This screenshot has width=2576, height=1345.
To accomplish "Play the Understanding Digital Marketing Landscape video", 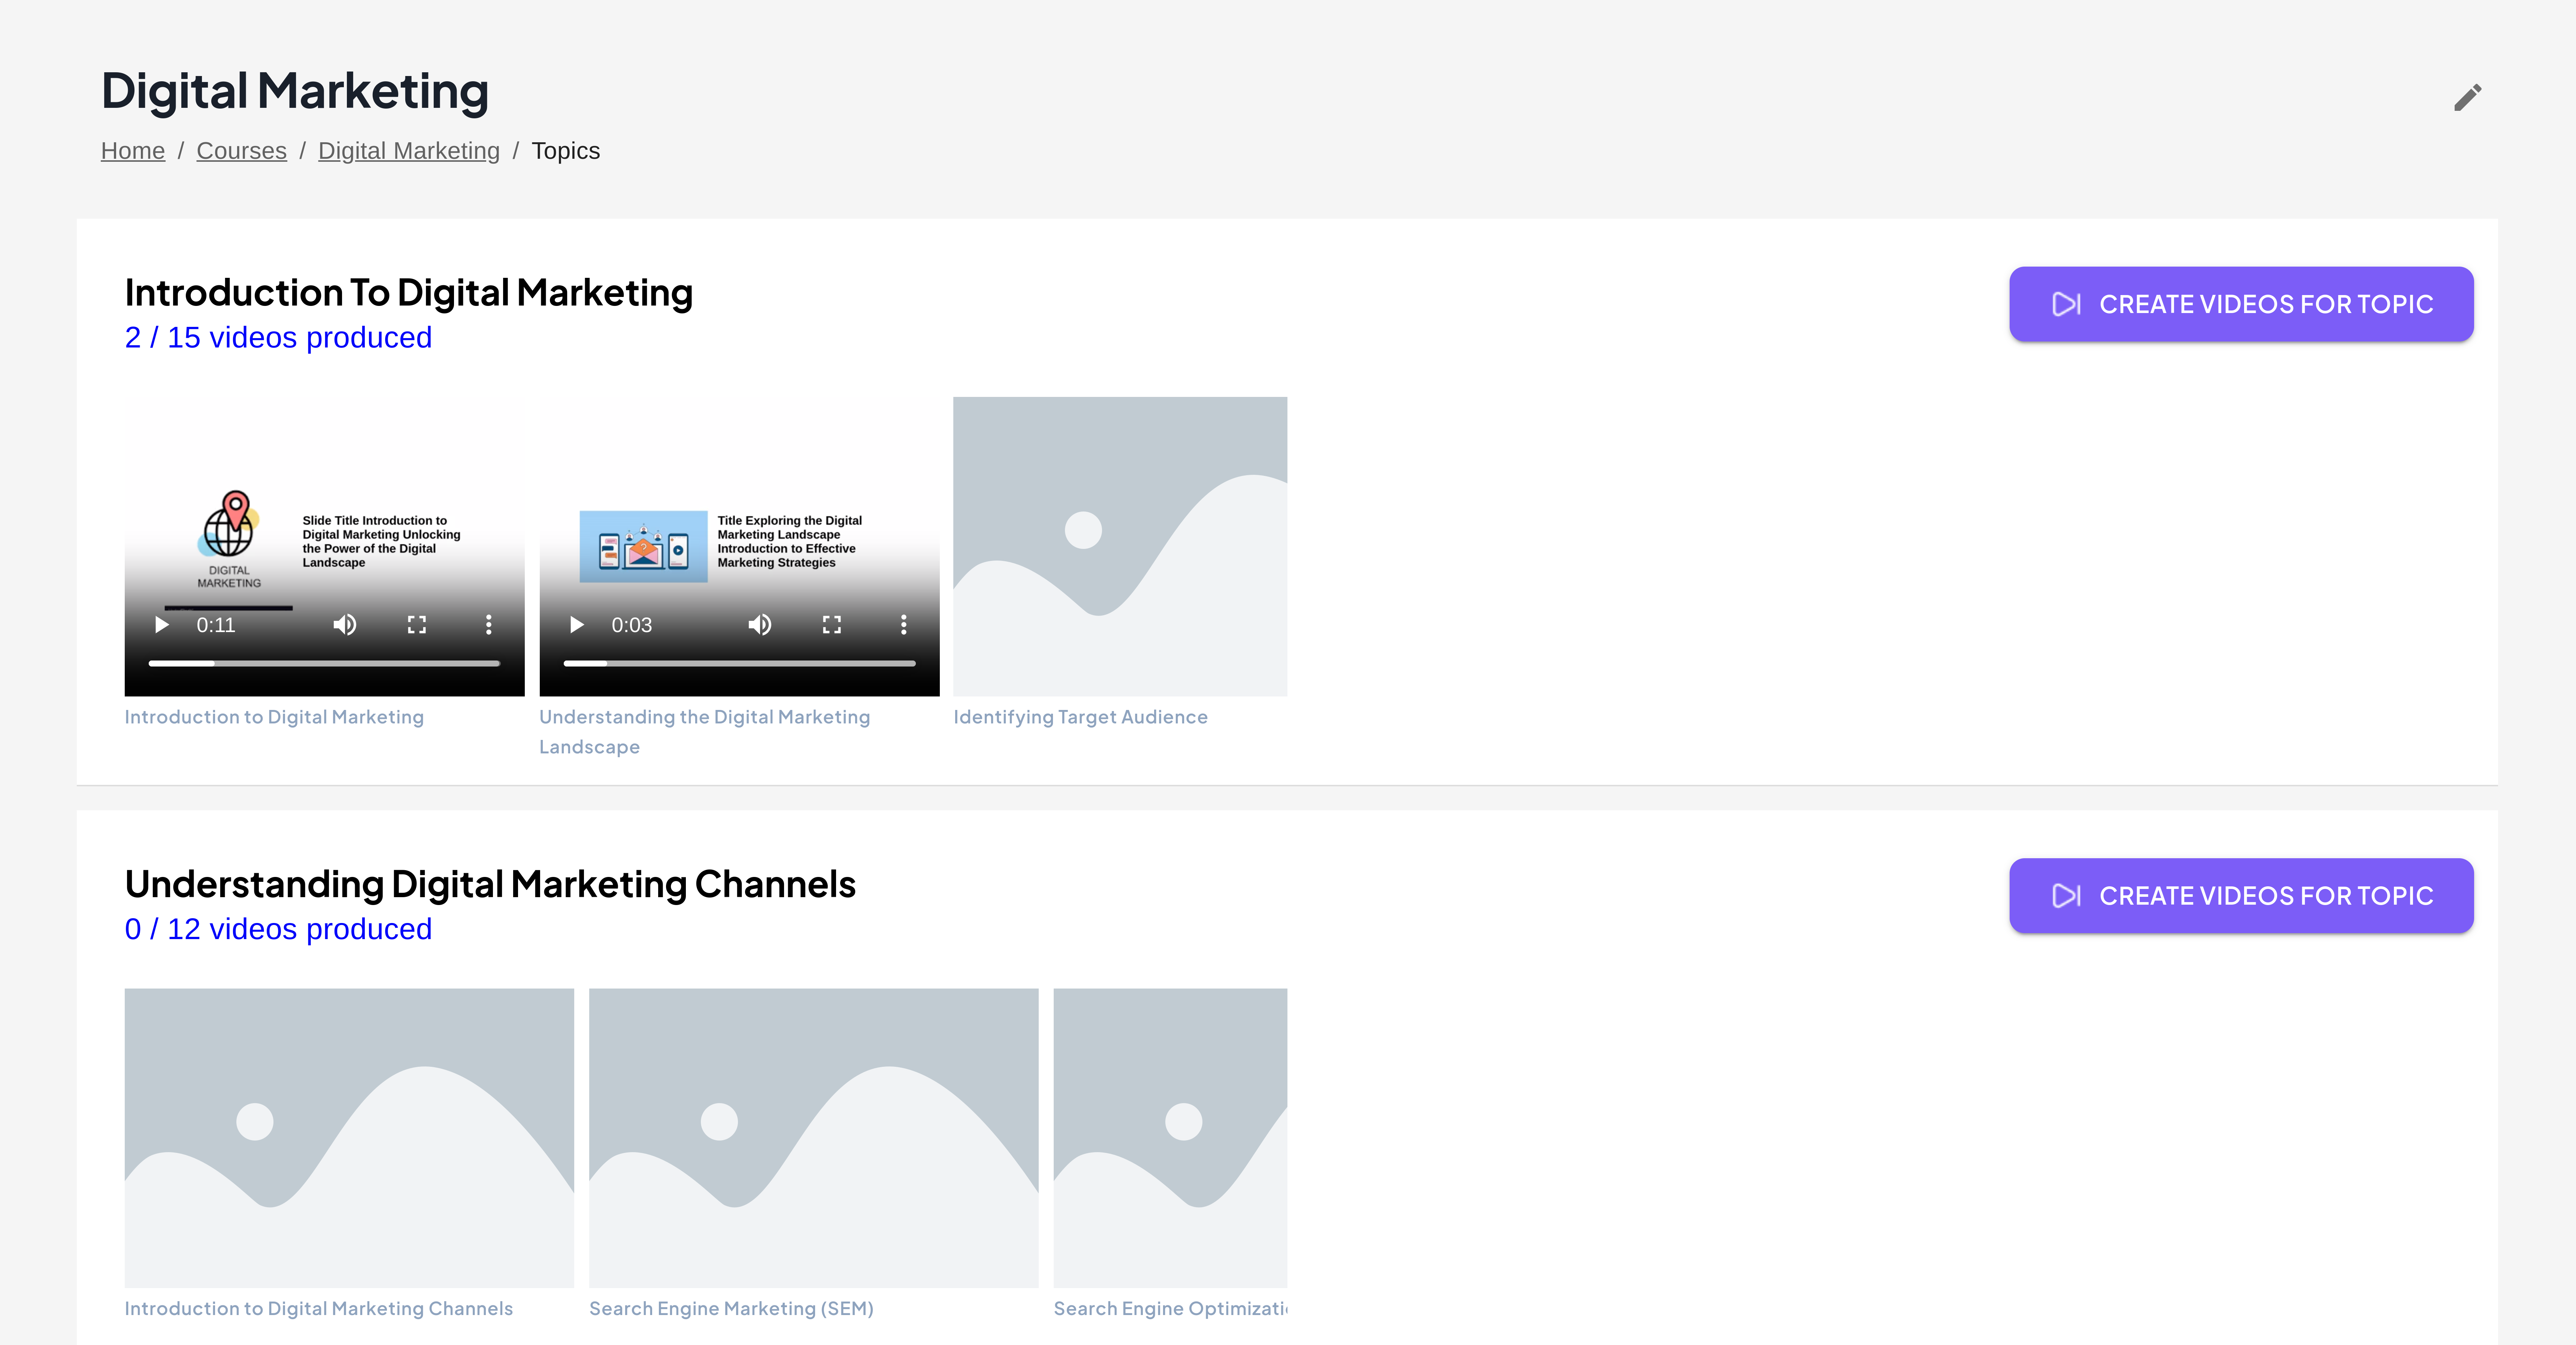I will [577, 625].
